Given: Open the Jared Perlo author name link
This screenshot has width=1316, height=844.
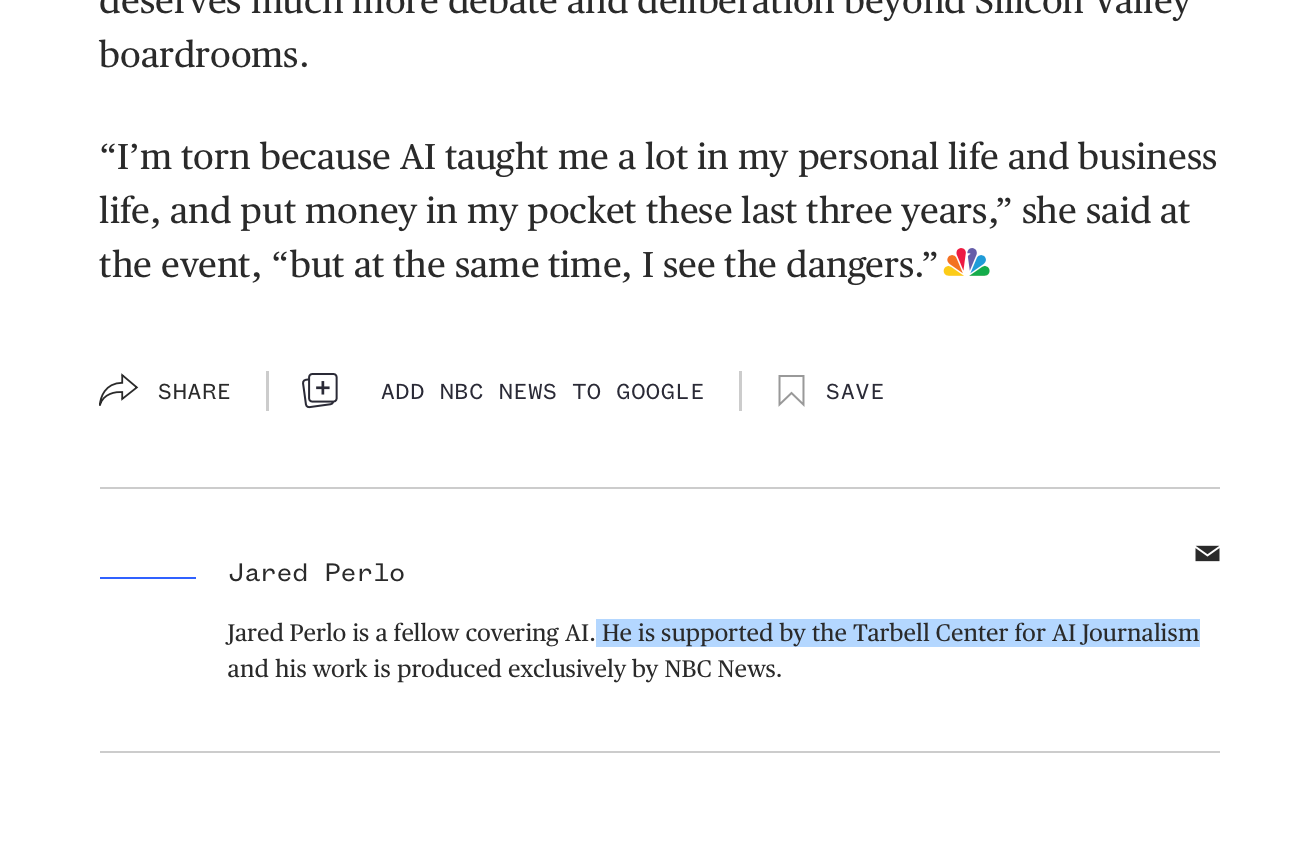Looking at the screenshot, I should pyautogui.click(x=316, y=573).
